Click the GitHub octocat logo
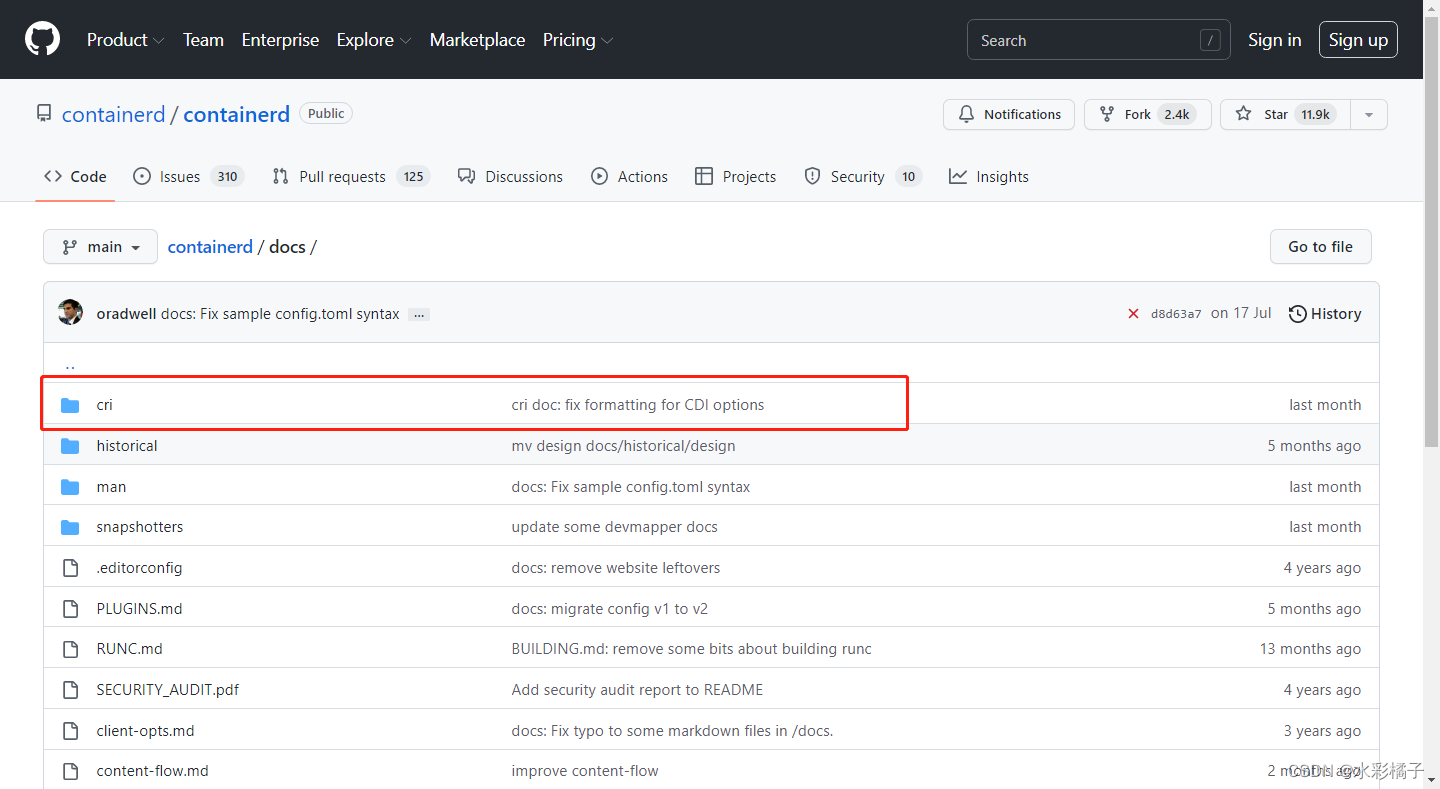Screen dimensions: 1440x789 [42, 39]
